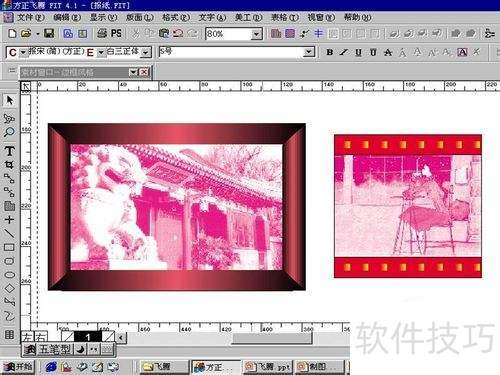This screenshot has height=375, width=500.
Task: Select the diagonal line tool
Action: (x=9, y=233)
